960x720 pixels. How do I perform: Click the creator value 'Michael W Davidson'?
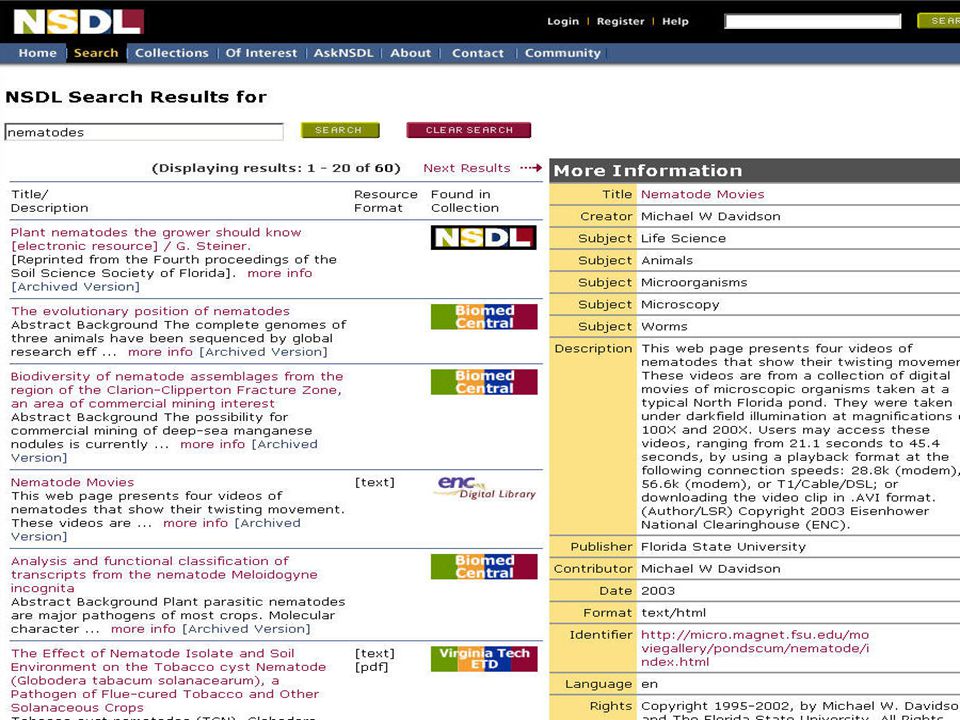click(711, 217)
